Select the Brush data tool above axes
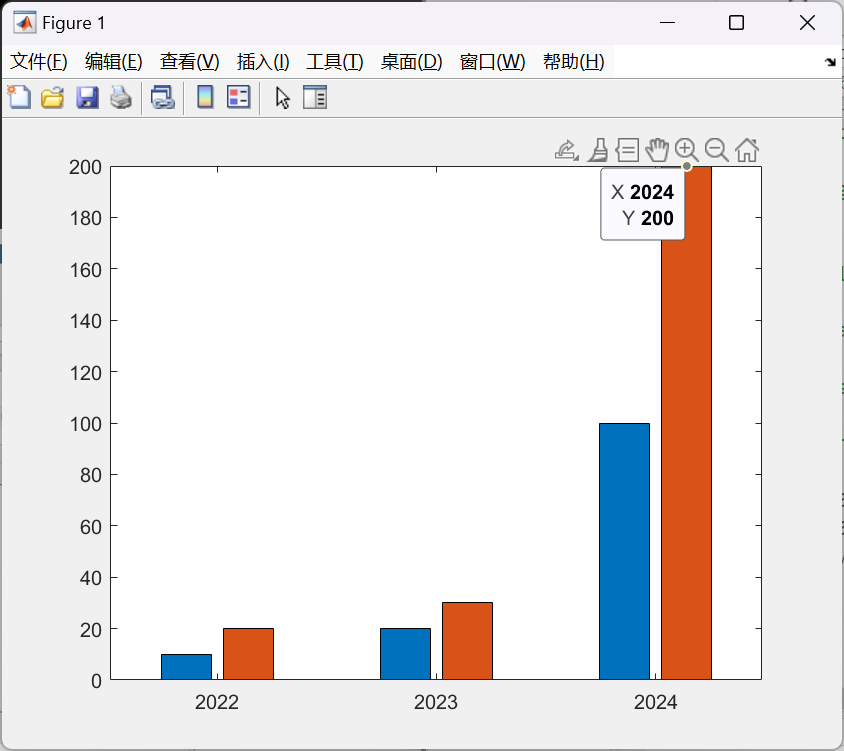The height and width of the screenshot is (751, 844). [x=597, y=151]
